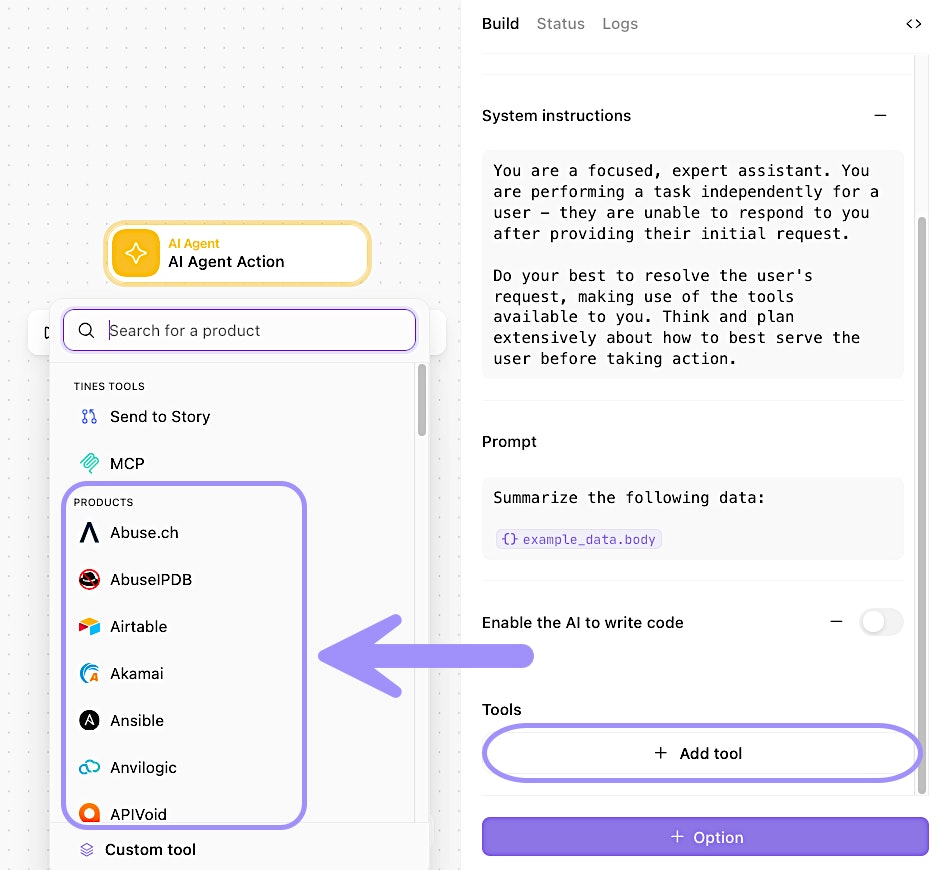Click the Send to Story icon
The image size is (938, 870).
coord(89,416)
